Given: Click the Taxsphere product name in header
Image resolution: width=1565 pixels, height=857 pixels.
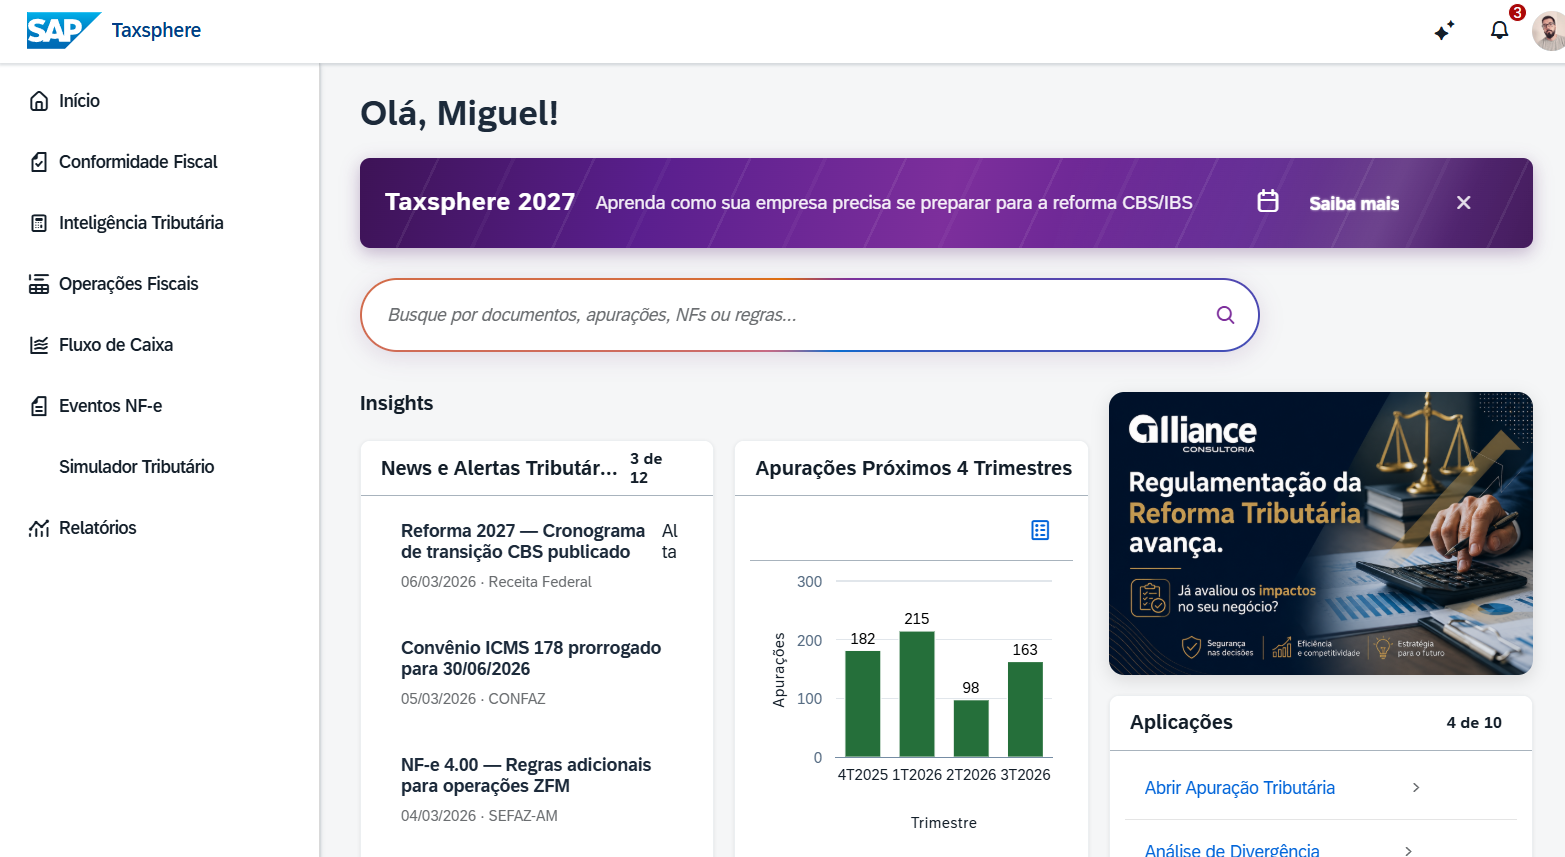Looking at the screenshot, I should click(156, 30).
